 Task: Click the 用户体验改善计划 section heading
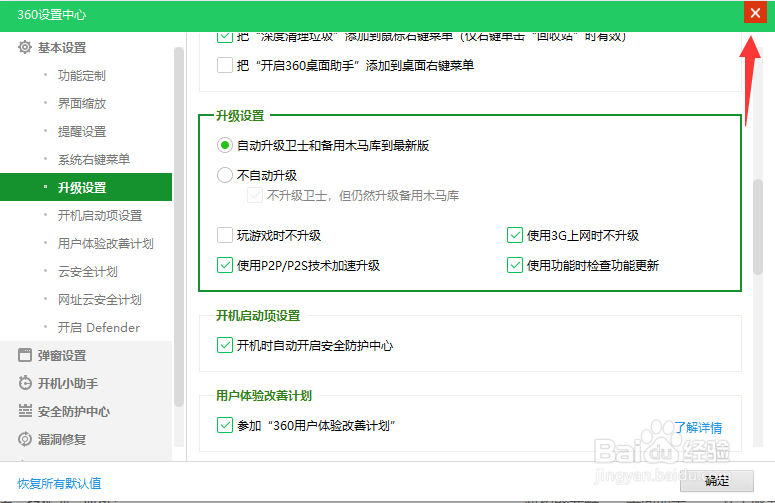[x=264, y=396]
